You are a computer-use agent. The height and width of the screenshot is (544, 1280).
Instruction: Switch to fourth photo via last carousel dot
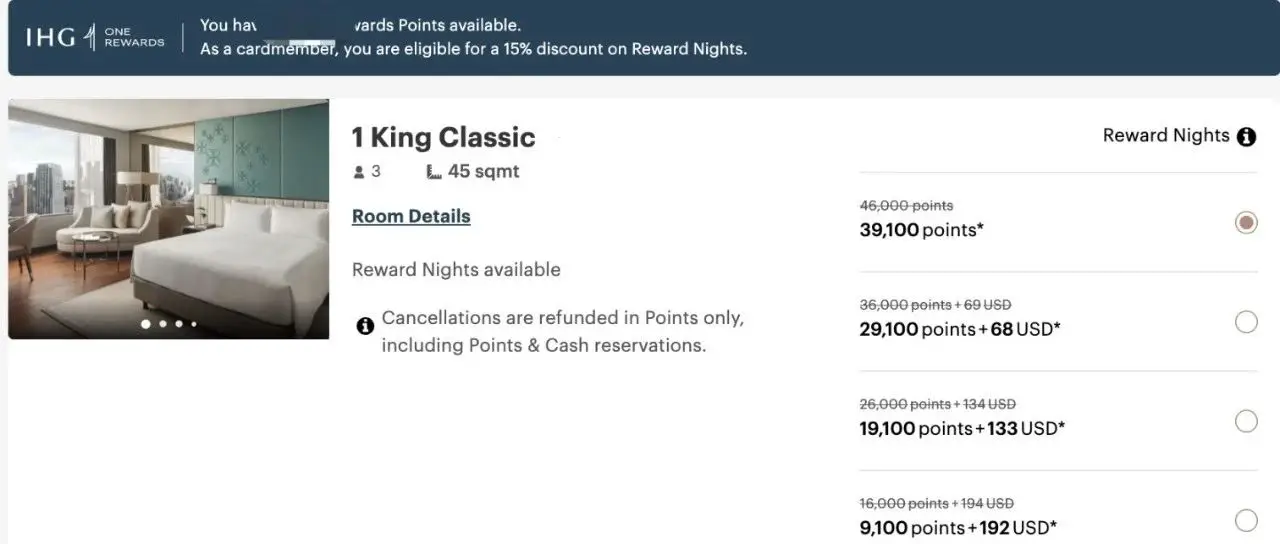click(x=194, y=324)
